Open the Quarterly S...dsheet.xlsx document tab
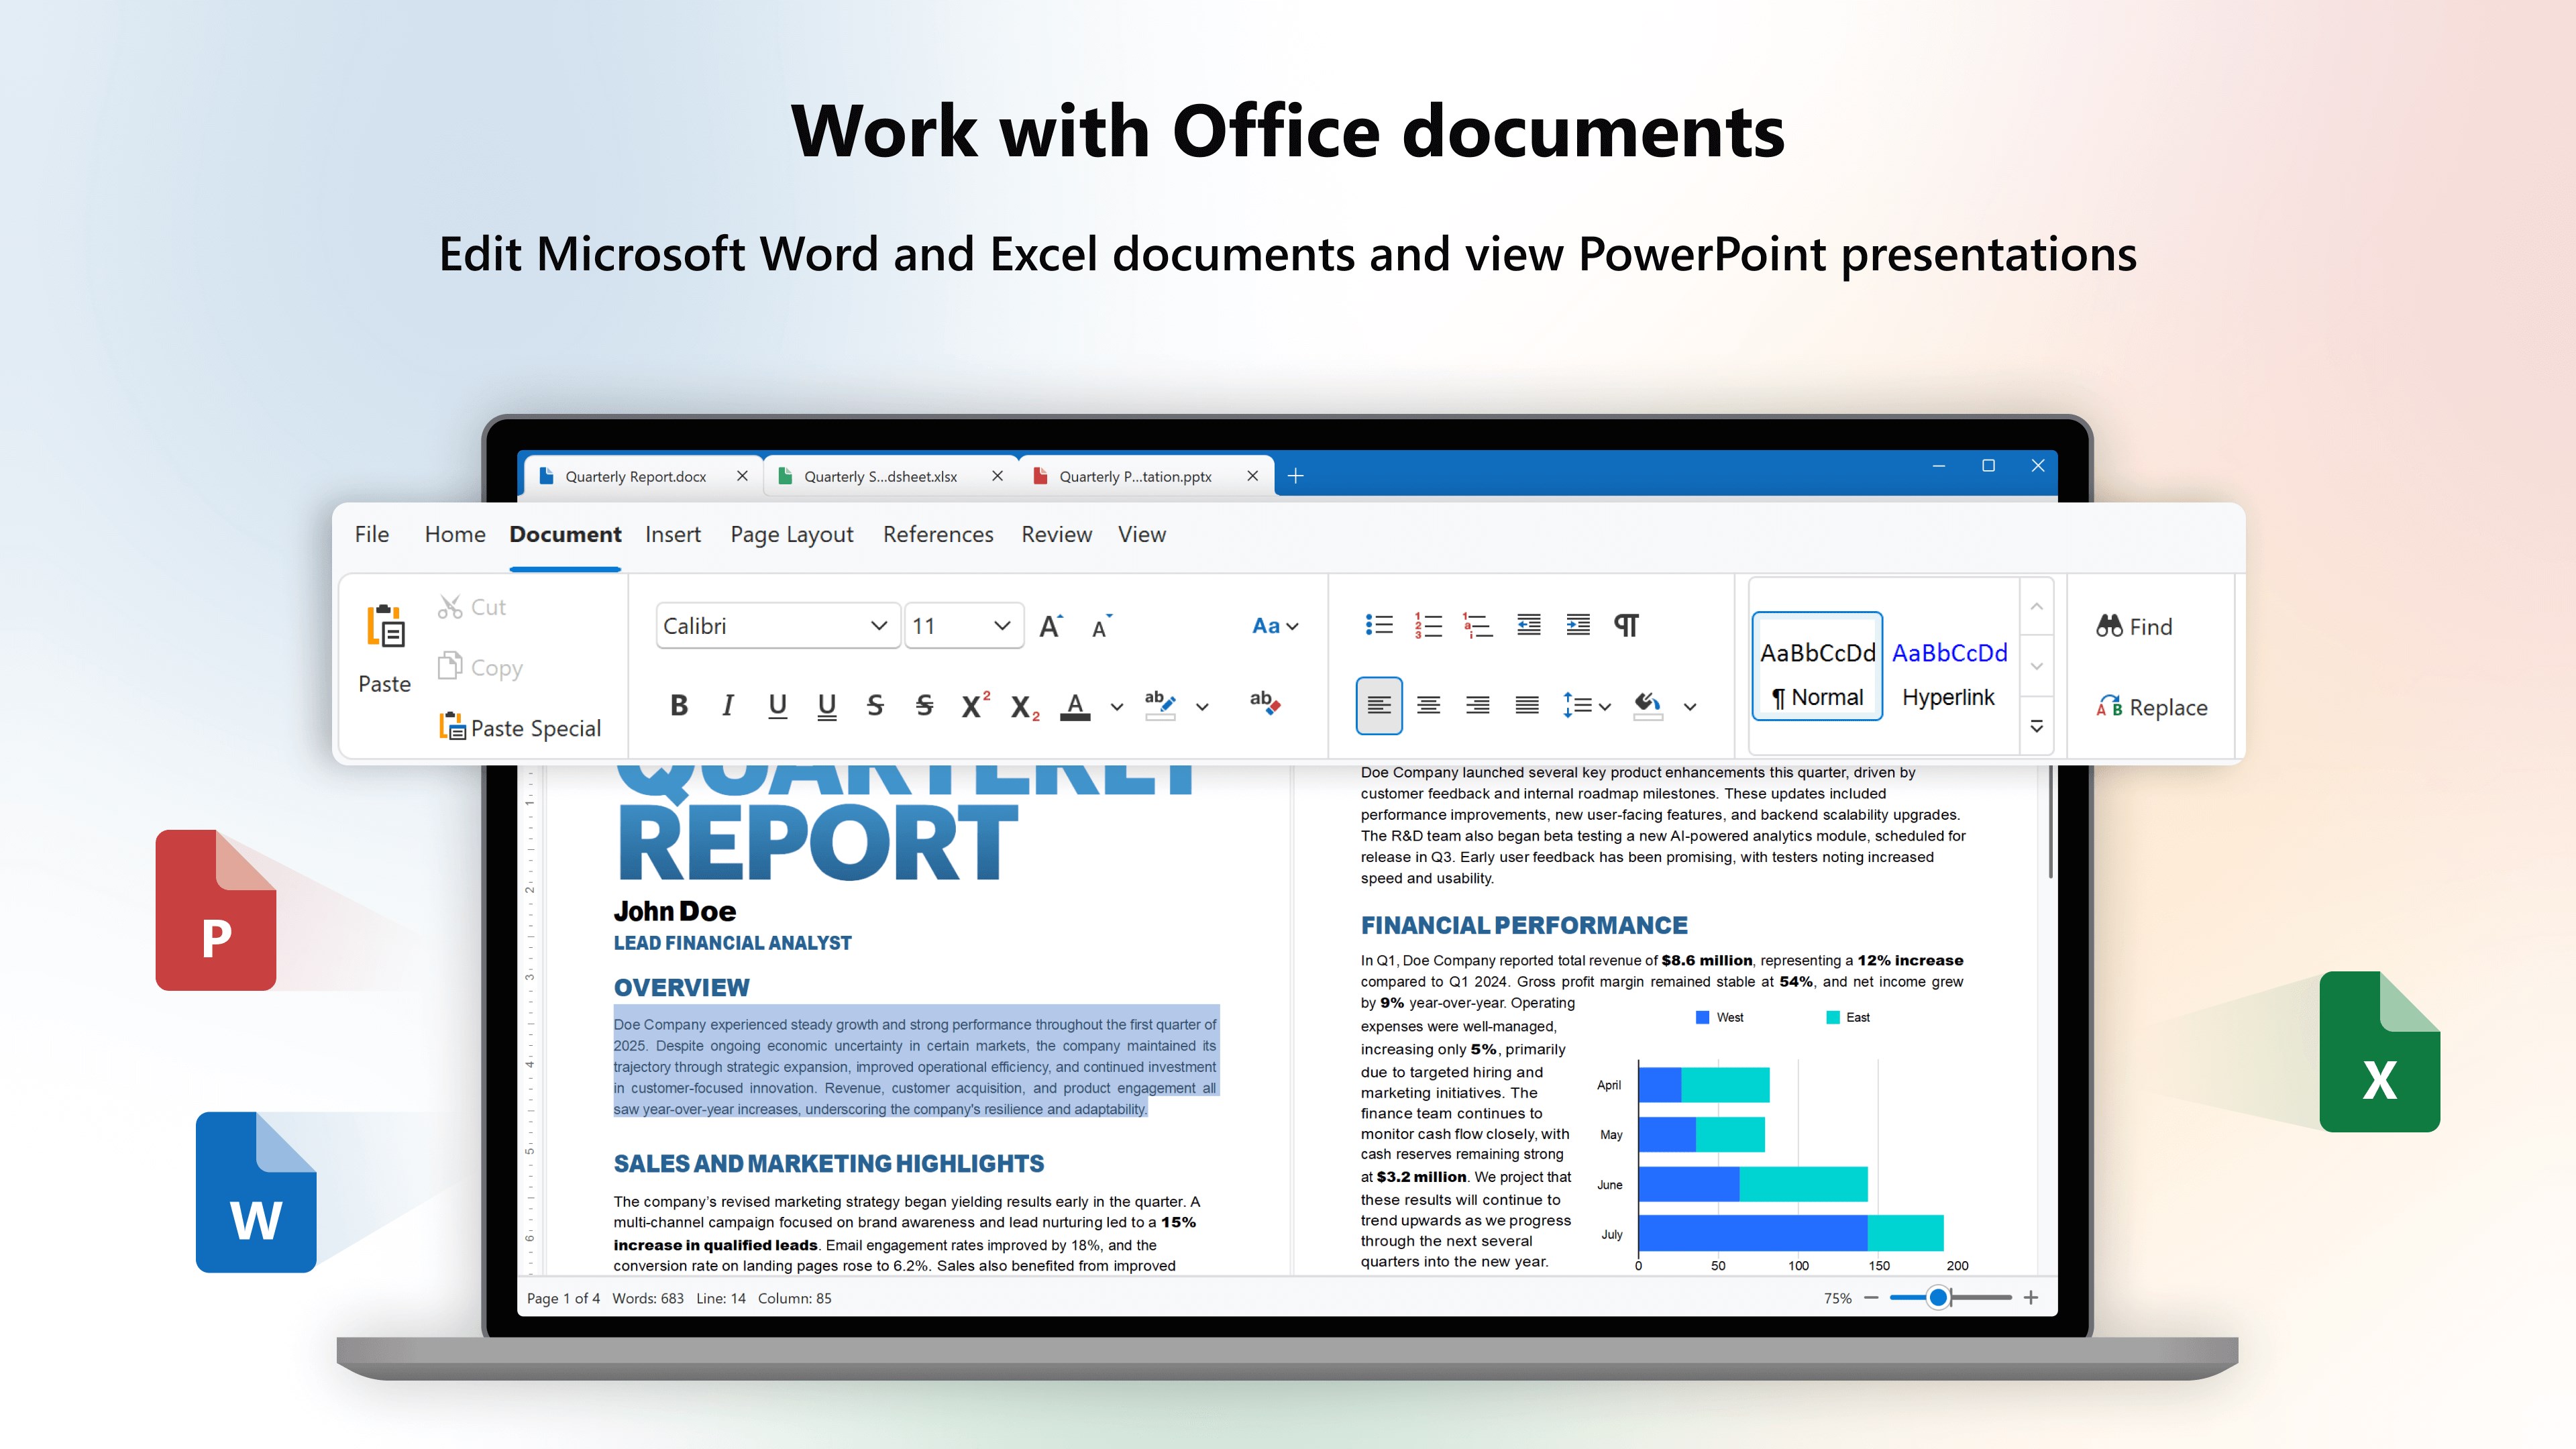This screenshot has width=2576, height=1449. (880, 477)
